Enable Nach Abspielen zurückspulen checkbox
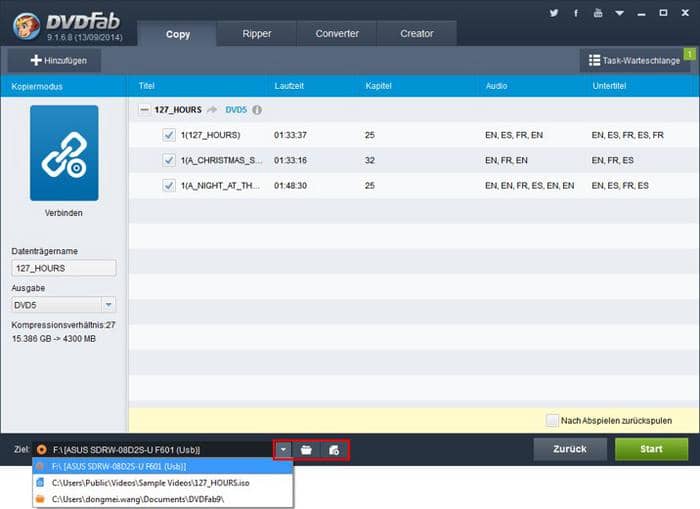The width and height of the screenshot is (700, 509). pyautogui.click(x=552, y=421)
